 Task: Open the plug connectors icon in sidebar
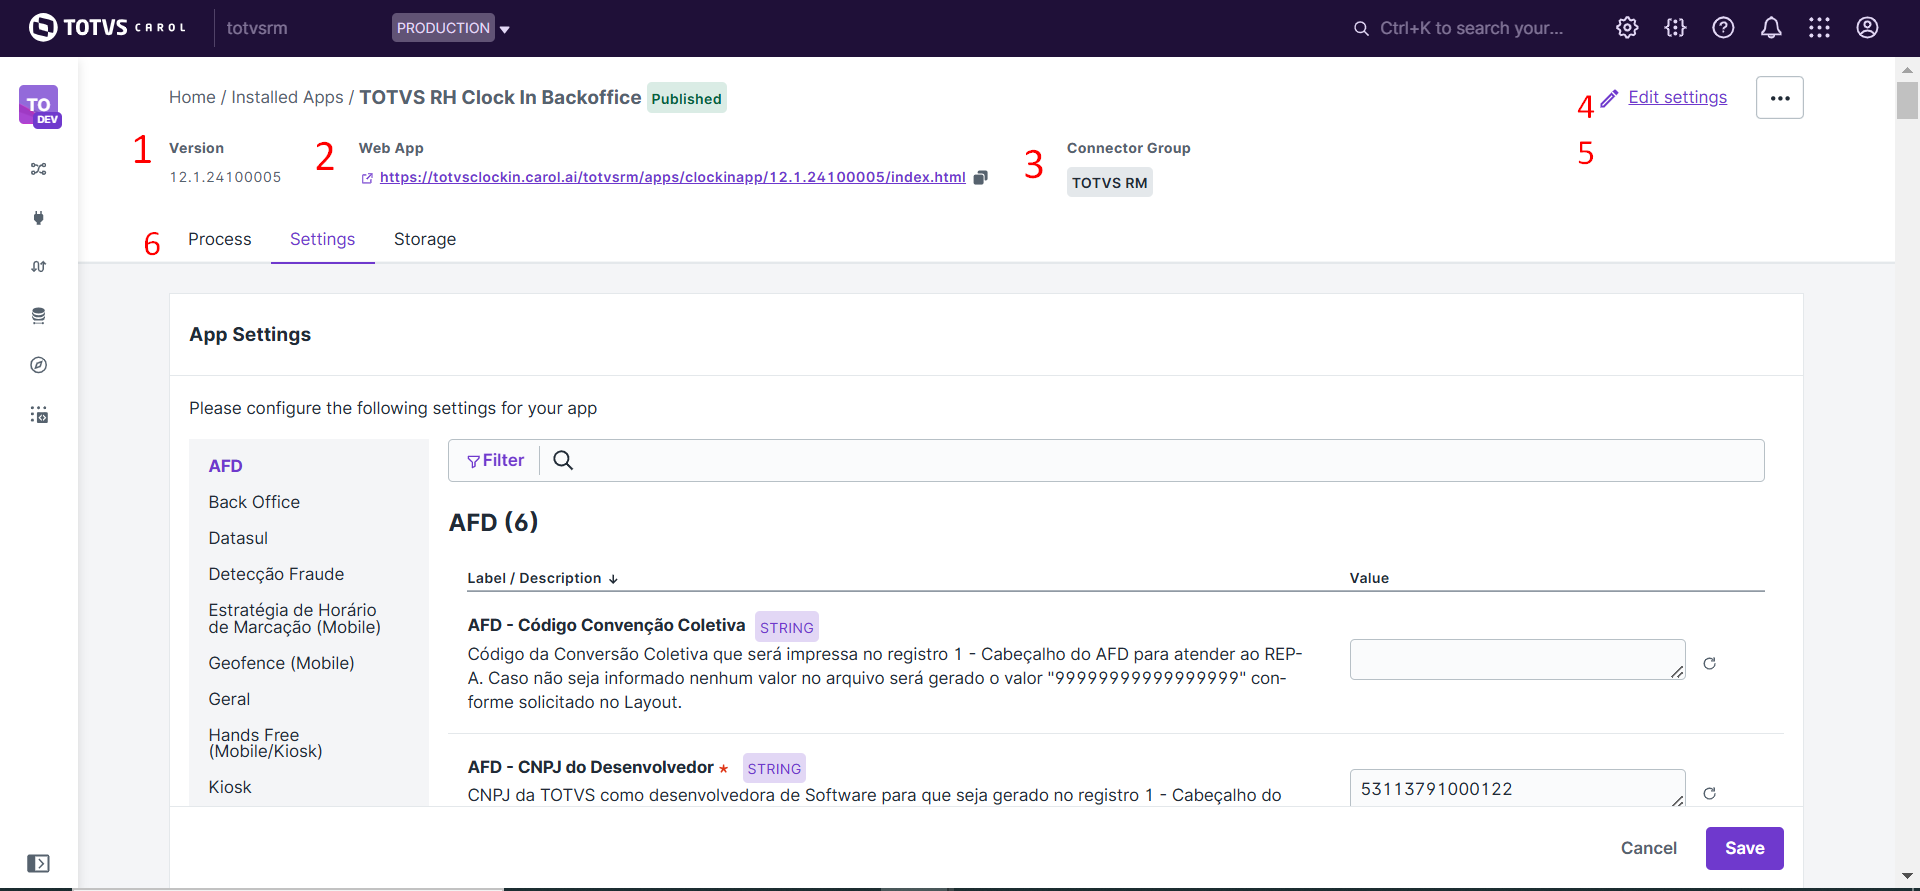[x=39, y=218]
